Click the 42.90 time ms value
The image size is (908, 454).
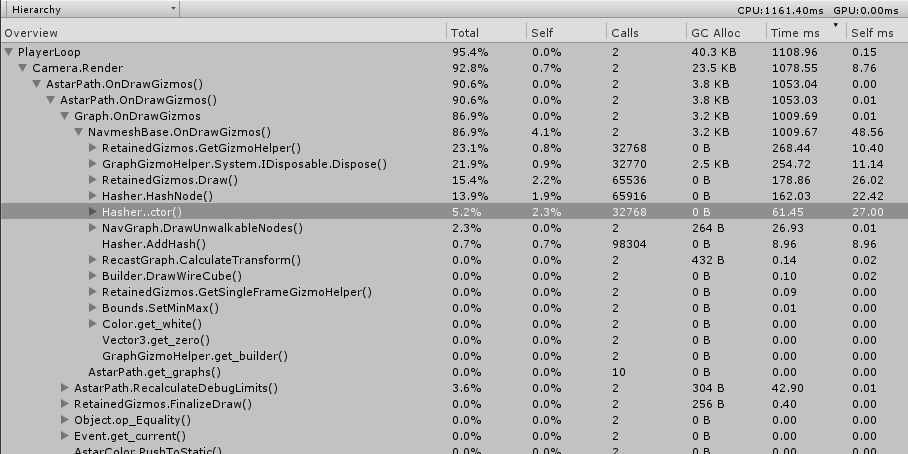click(788, 388)
